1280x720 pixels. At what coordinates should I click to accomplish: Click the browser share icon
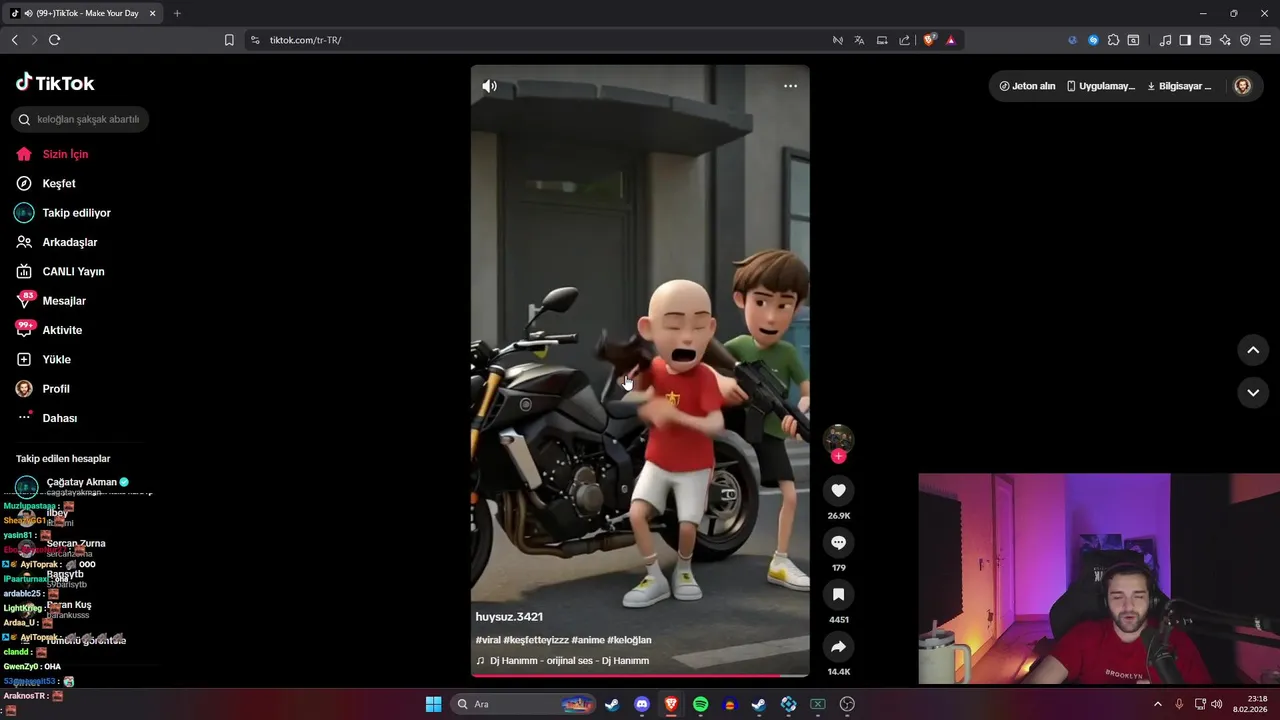(x=904, y=40)
